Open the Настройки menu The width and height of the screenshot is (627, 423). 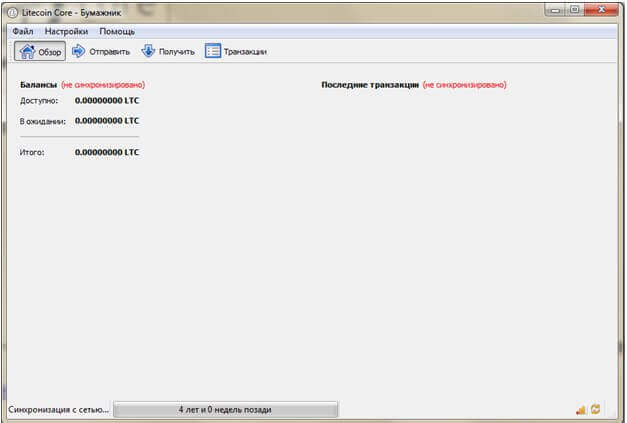click(x=66, y=31)
